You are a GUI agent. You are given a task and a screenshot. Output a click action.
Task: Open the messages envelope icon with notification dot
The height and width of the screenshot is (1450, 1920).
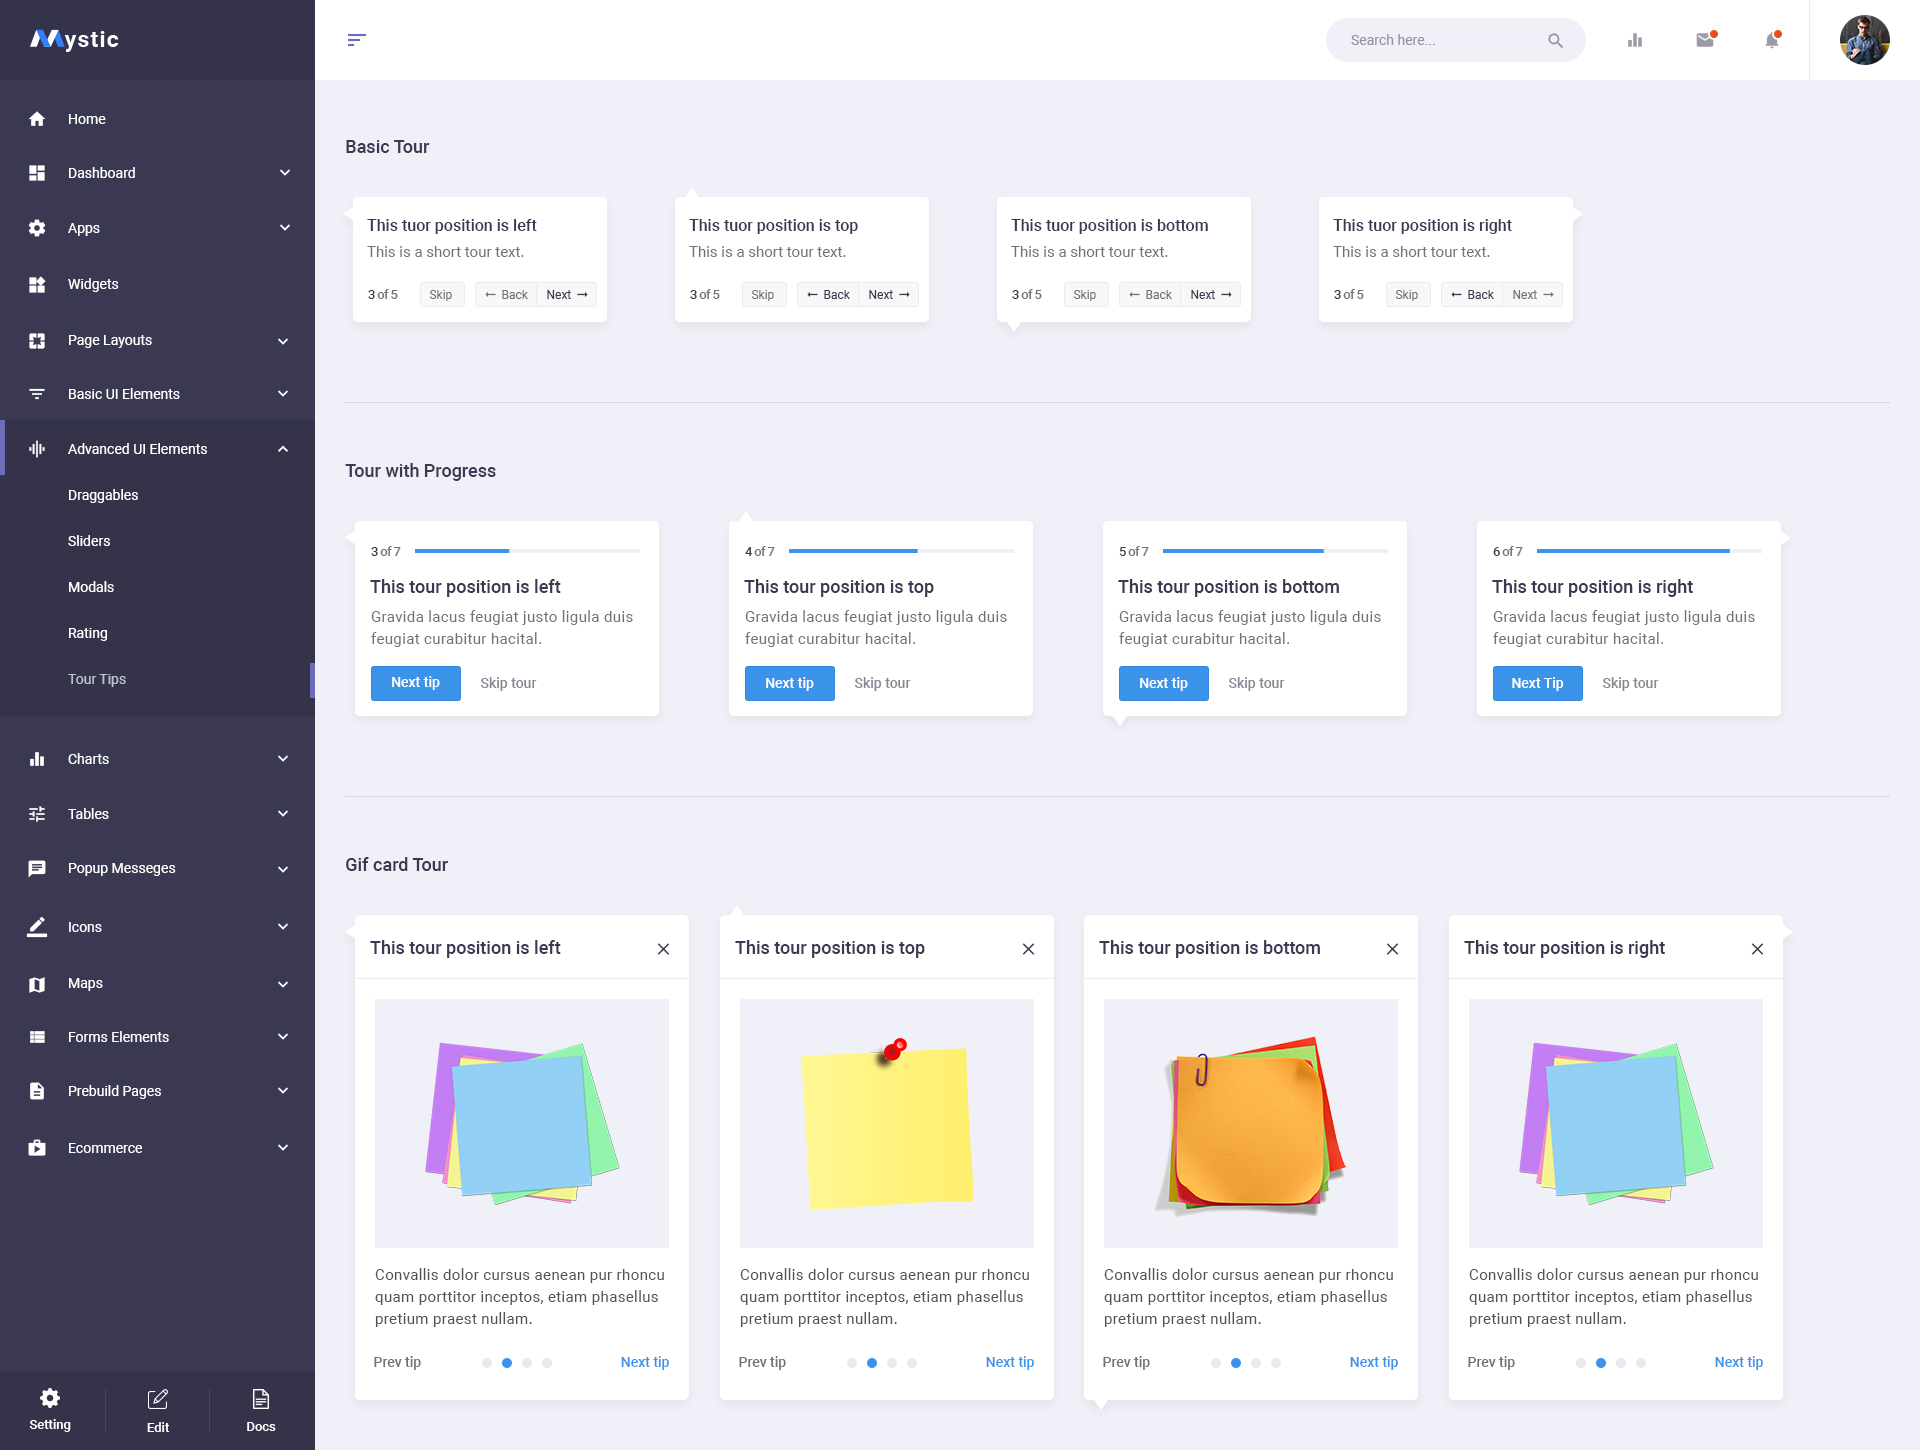pos(1705,40)
